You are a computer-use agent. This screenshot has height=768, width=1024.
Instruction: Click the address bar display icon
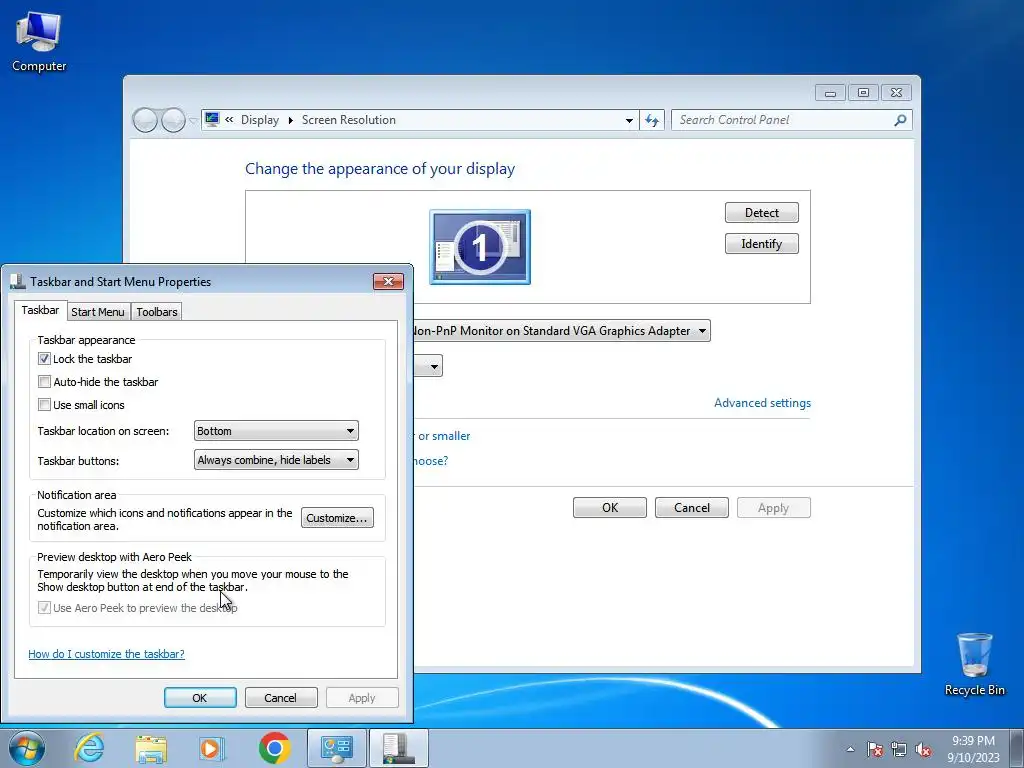click(212, 120)
